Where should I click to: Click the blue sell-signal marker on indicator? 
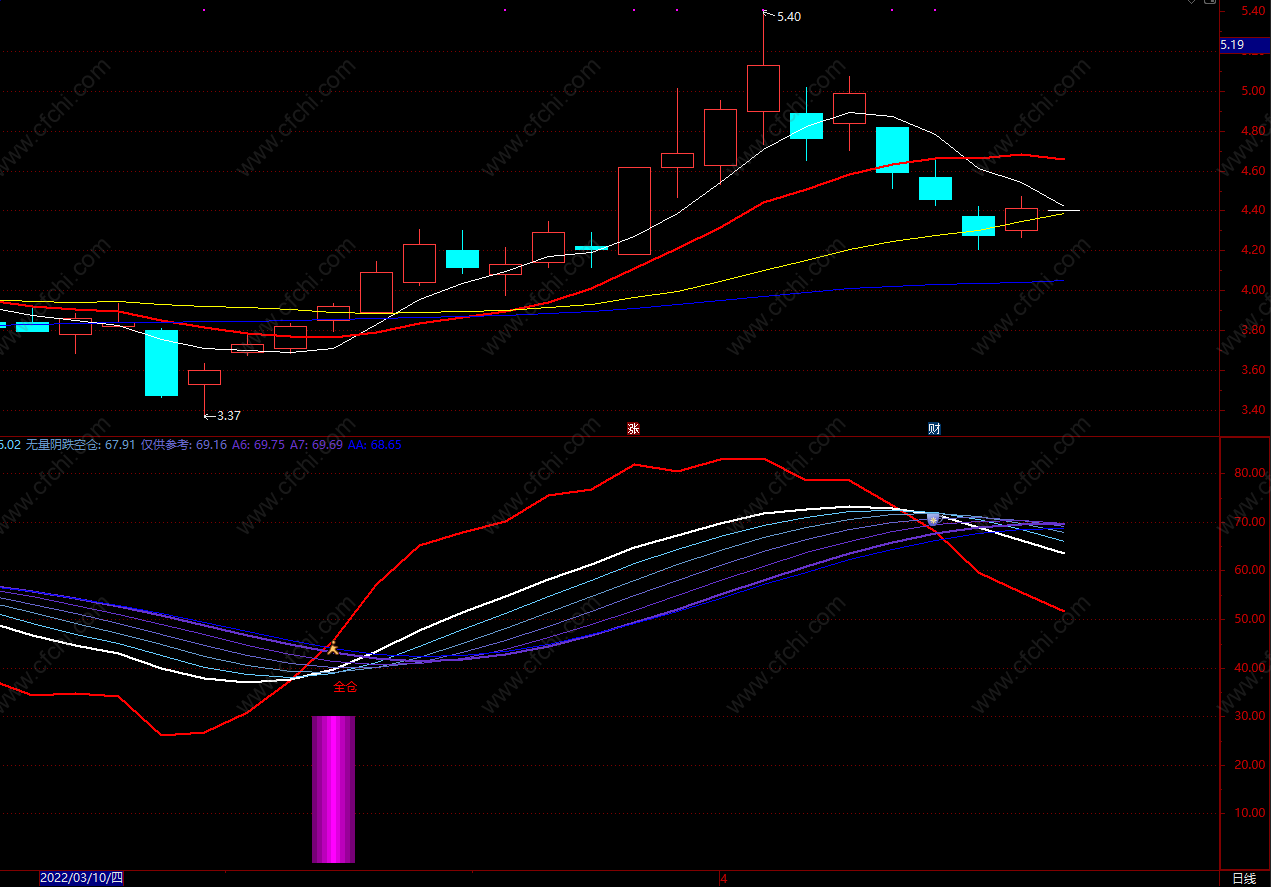click(x=933, y=519)
